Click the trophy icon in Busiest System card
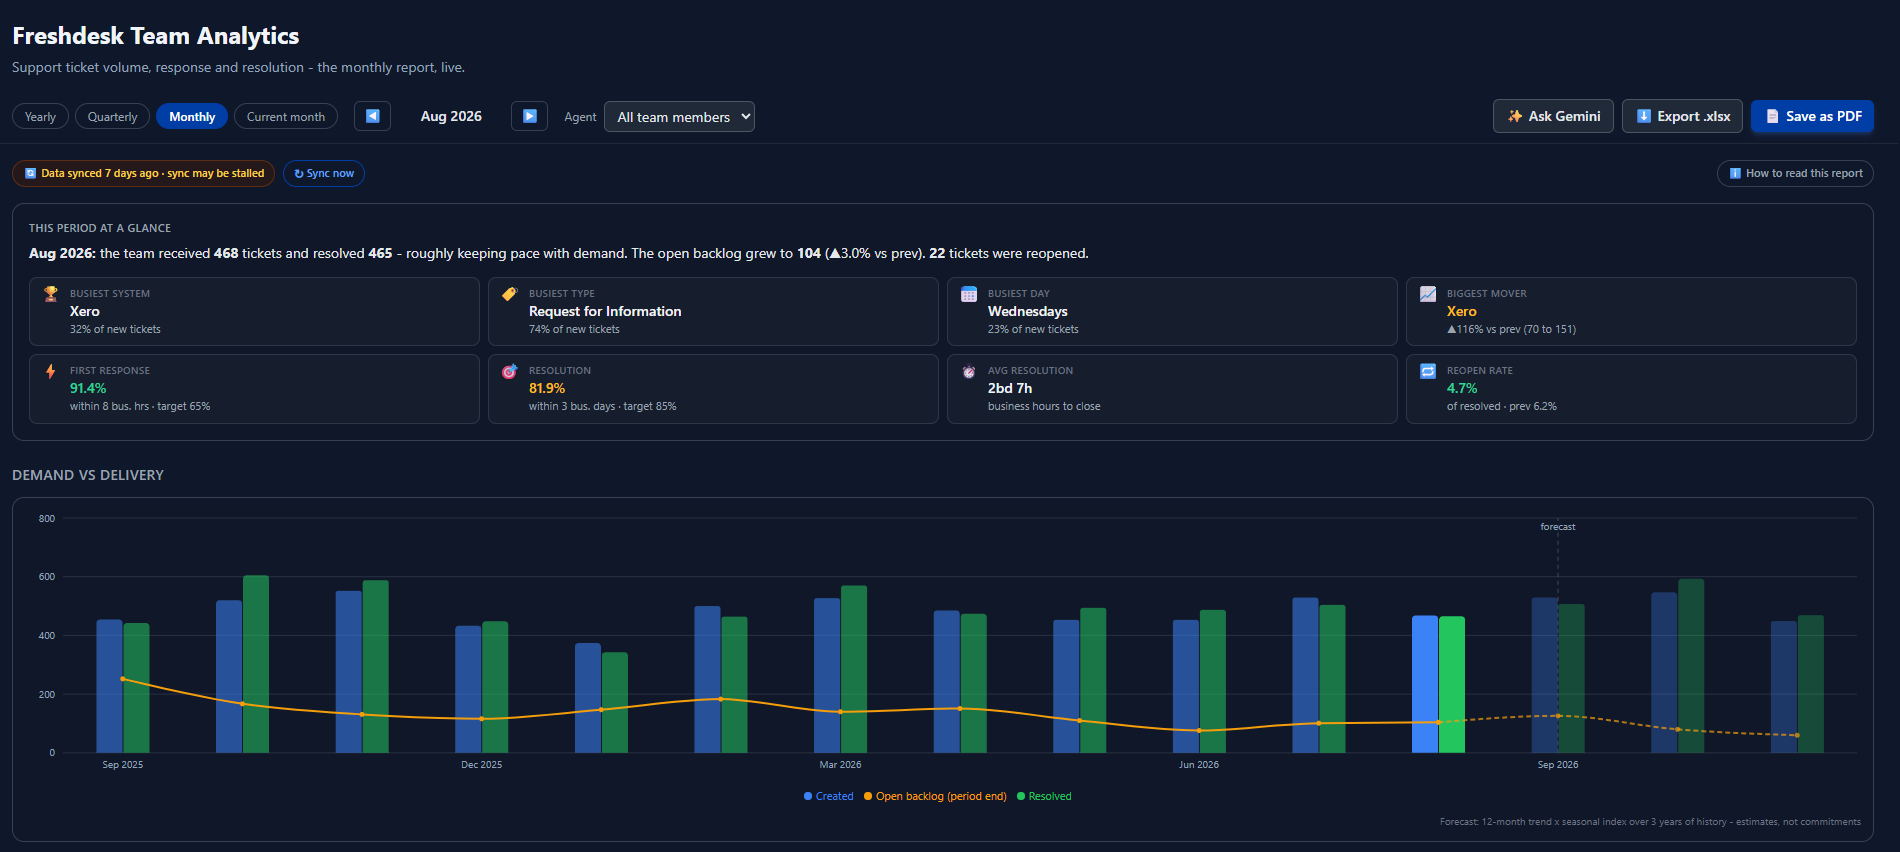 (x=51, y=294)
